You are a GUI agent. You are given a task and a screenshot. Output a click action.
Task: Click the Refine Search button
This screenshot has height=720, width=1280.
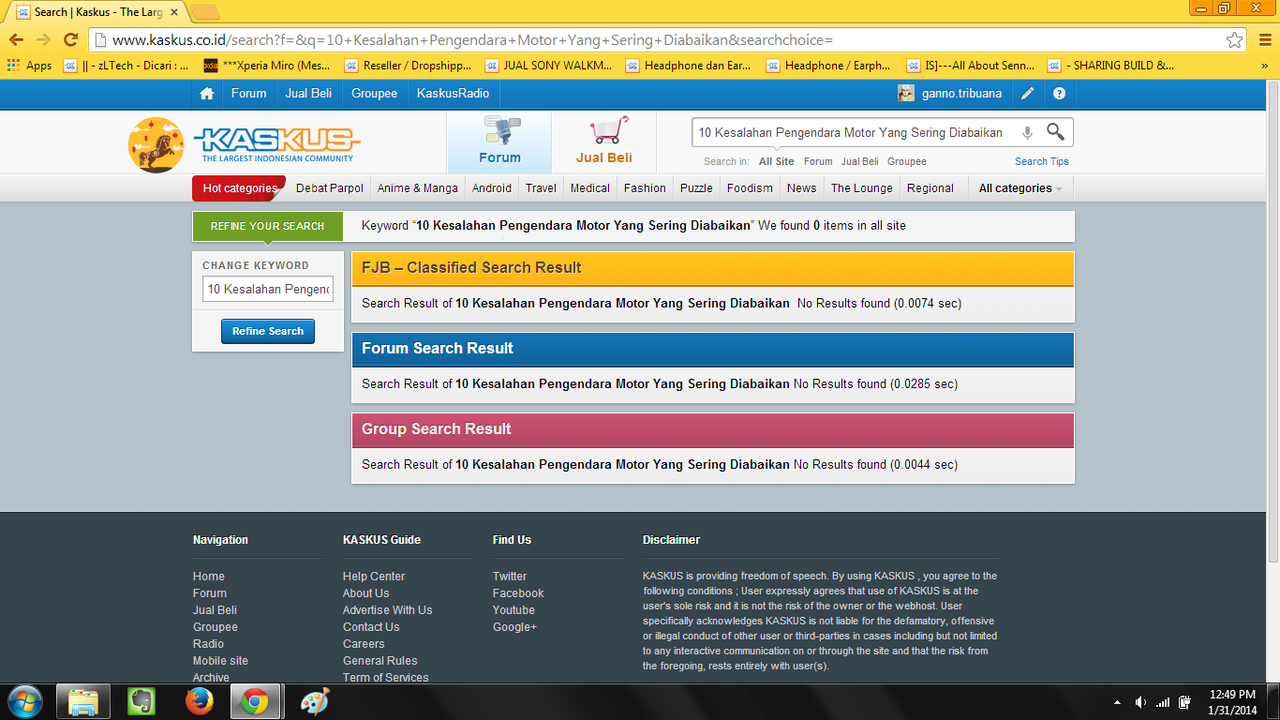[268, 331]
